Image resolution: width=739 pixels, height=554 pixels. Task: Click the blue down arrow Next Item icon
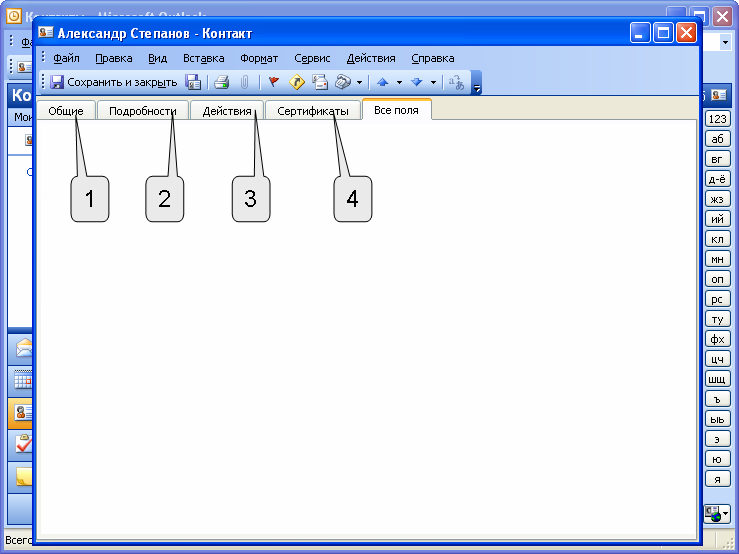click(x=417, y=82)
